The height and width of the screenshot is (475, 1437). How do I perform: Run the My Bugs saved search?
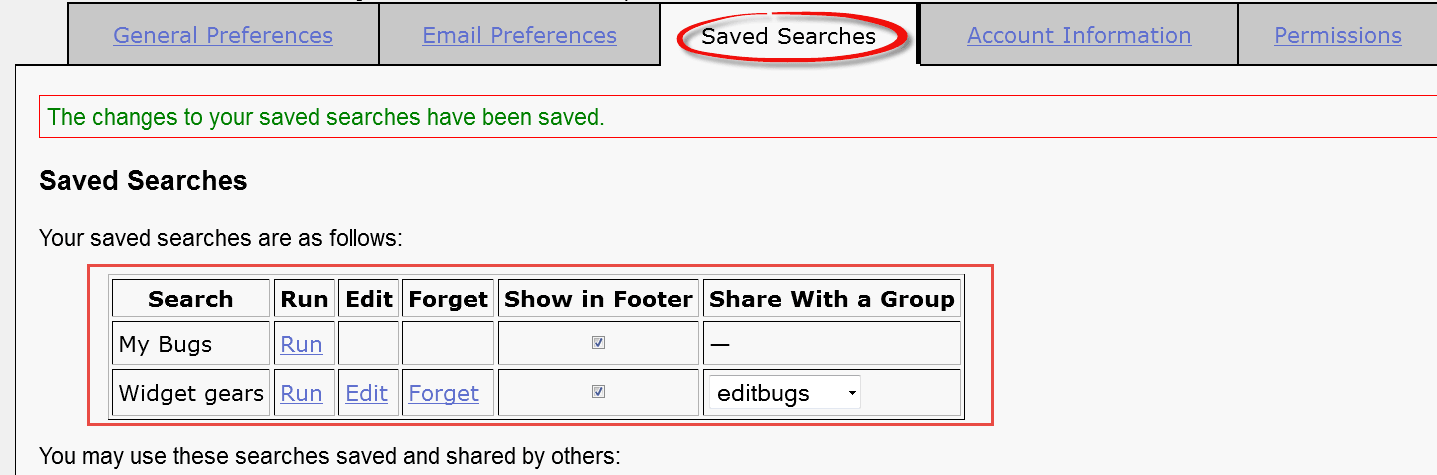coord(301,345)
